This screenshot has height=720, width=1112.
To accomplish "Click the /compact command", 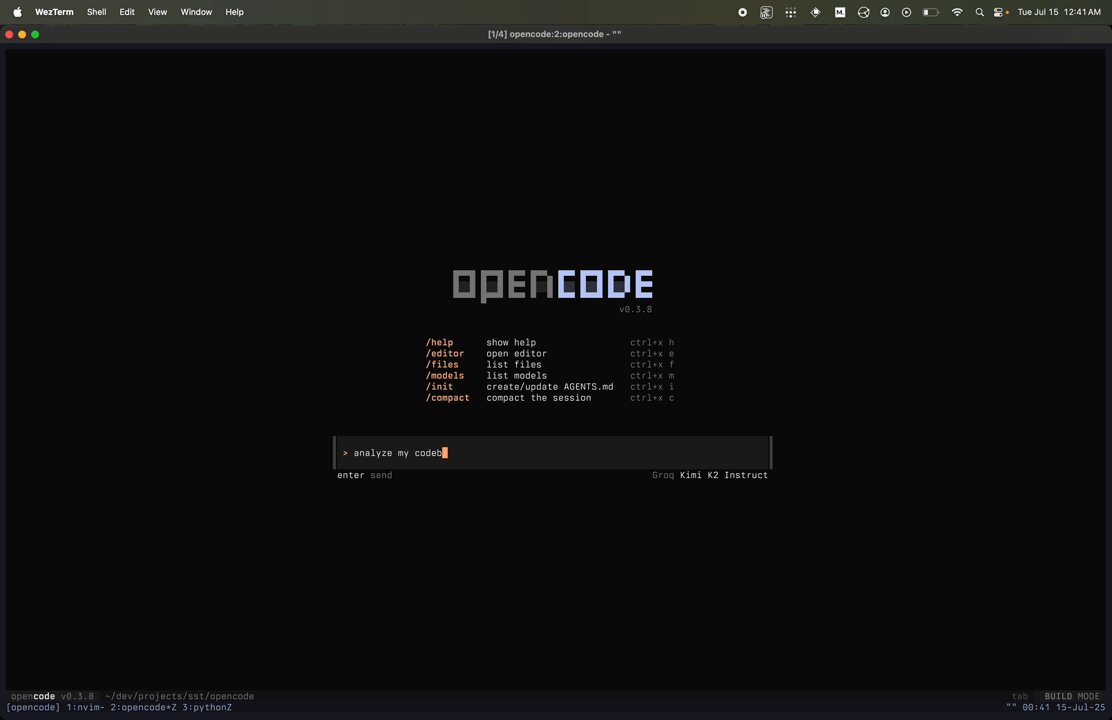I will [x=447, y=398].
